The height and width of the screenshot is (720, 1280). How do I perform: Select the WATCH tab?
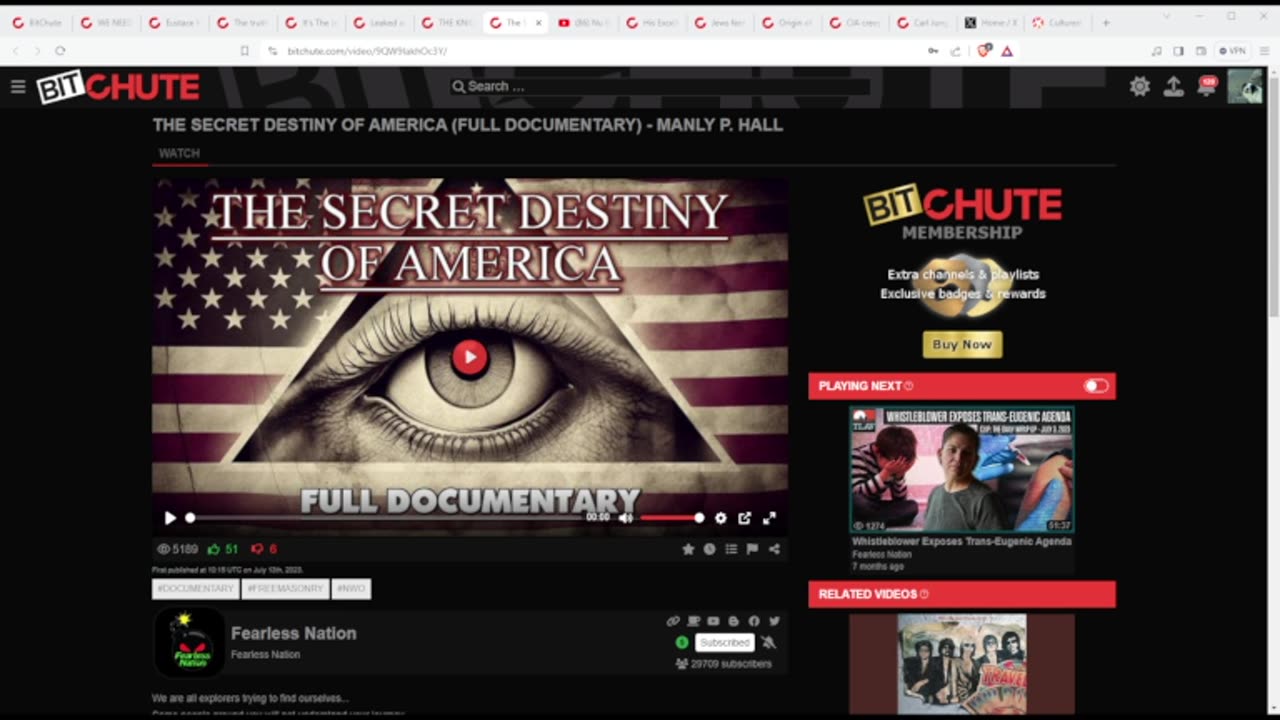tap(180, 153)
